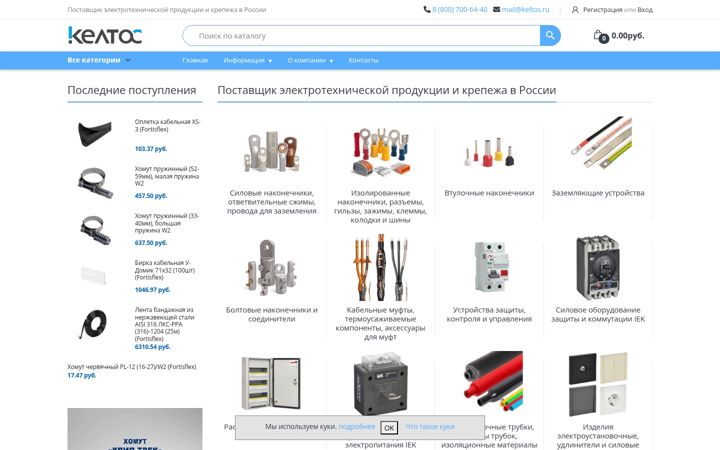Click the 'Регистрация' link

[602, 10]
